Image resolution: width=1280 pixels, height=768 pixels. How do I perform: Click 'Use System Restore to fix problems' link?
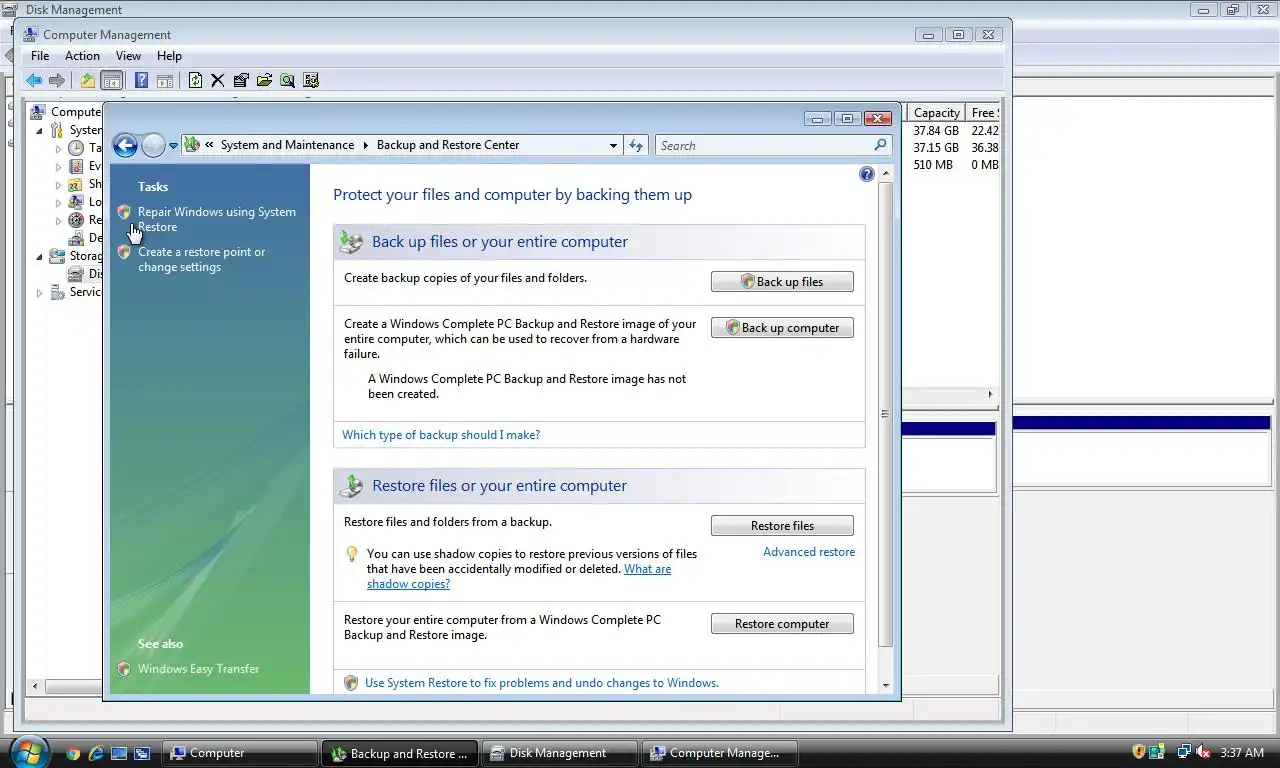541,683
